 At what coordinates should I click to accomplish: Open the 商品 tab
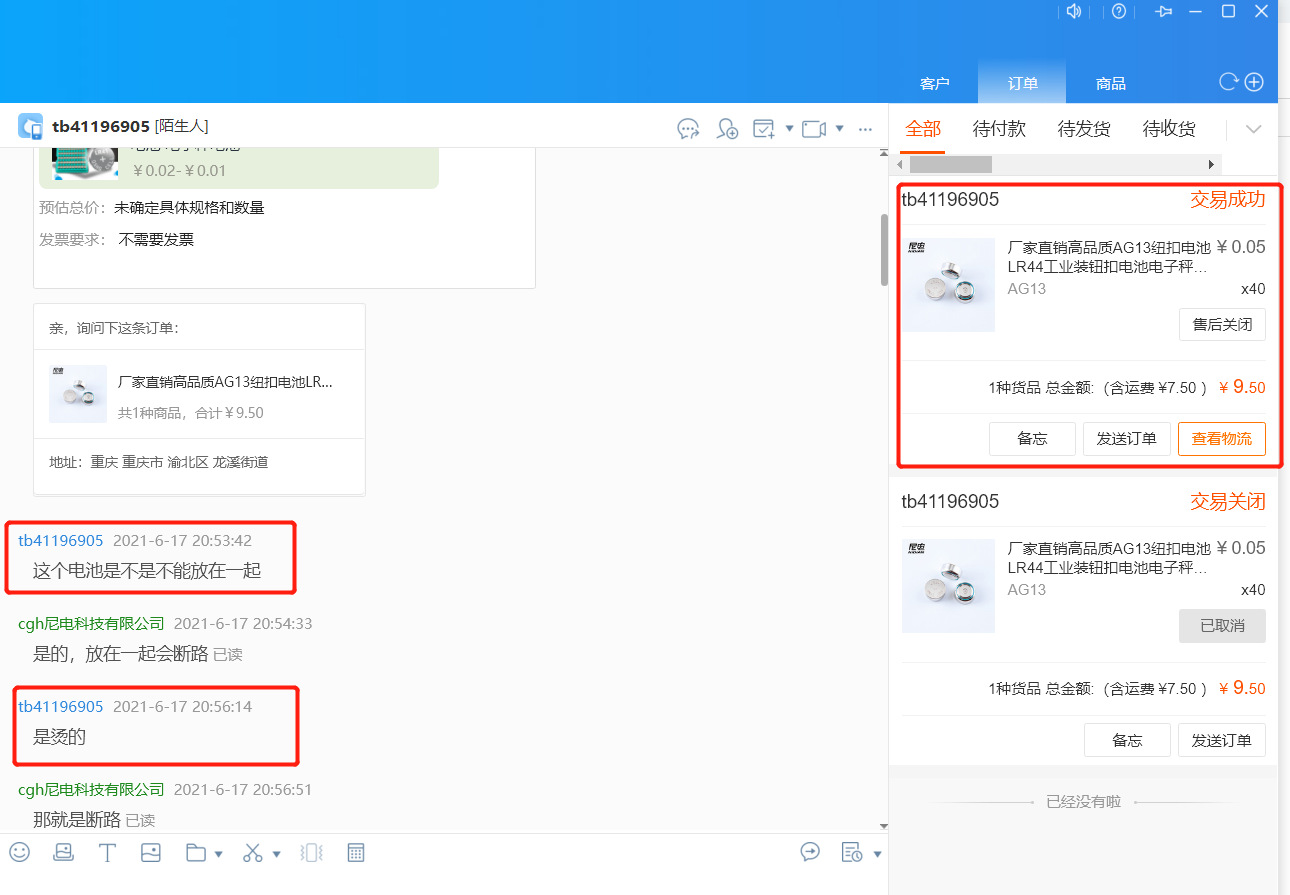[1110, 84]
